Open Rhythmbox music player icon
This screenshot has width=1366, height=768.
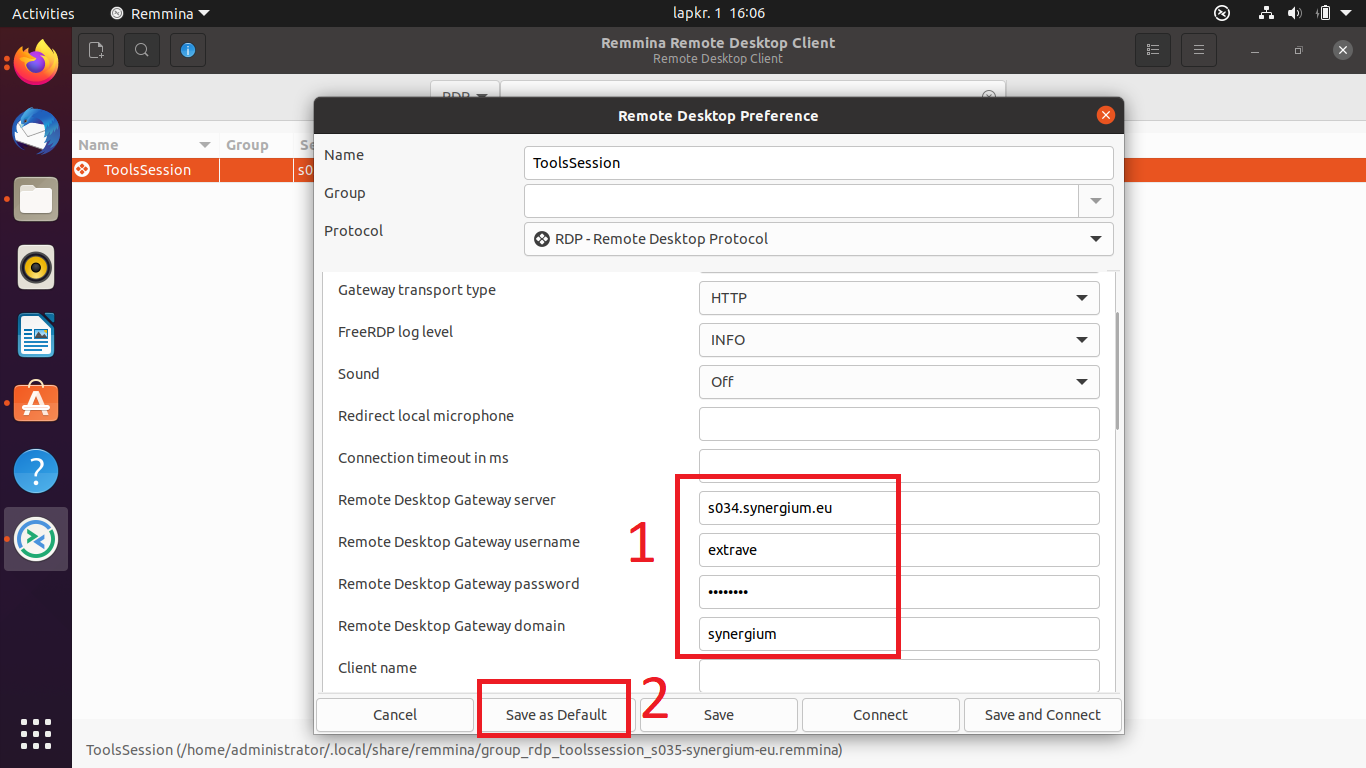[x=36, y=267]
